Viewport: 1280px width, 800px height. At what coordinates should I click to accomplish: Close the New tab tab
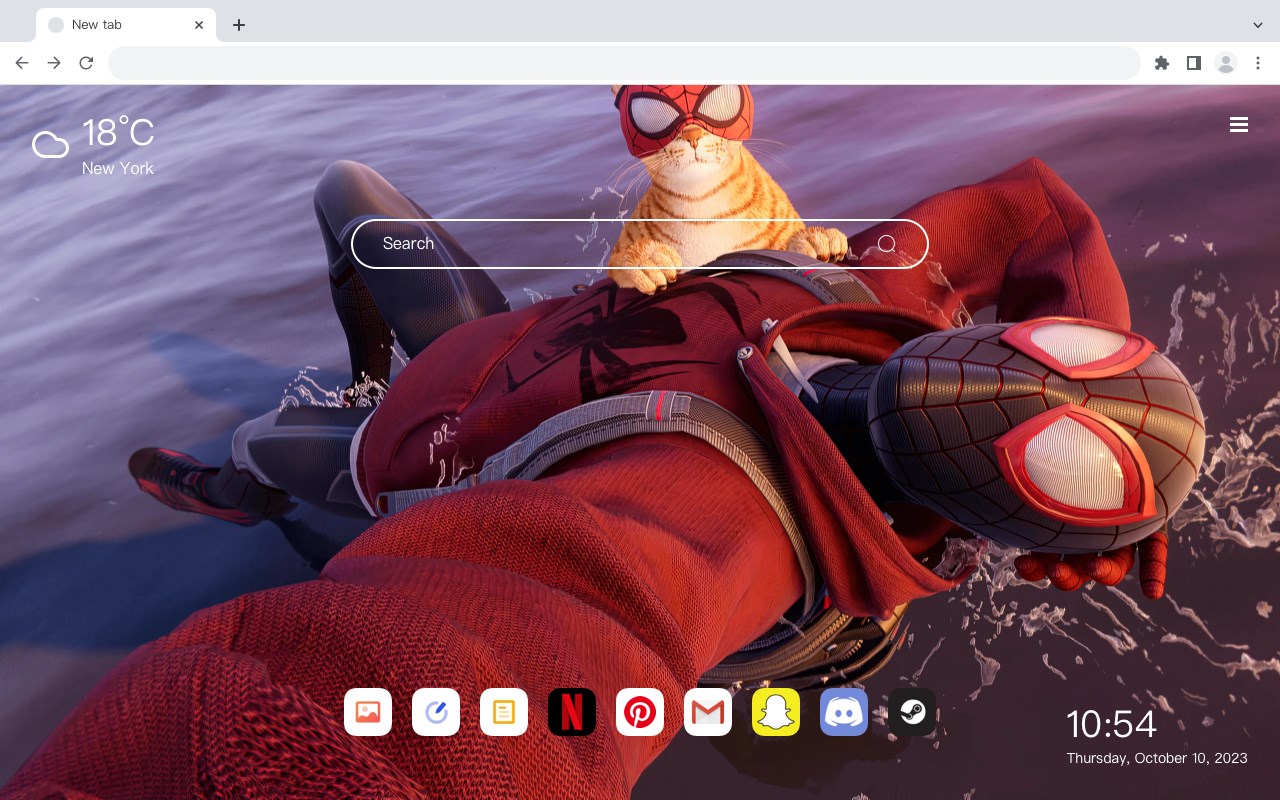(199, 25)
